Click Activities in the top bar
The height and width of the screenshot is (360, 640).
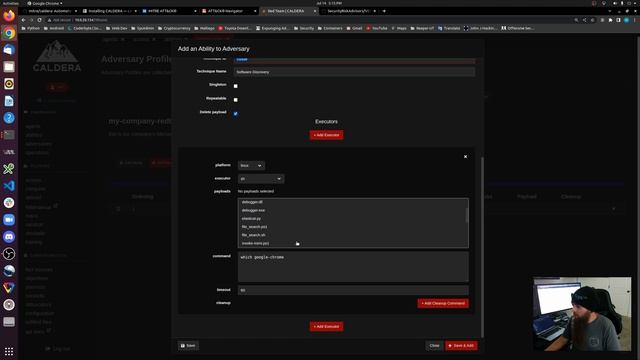point(10,3)
